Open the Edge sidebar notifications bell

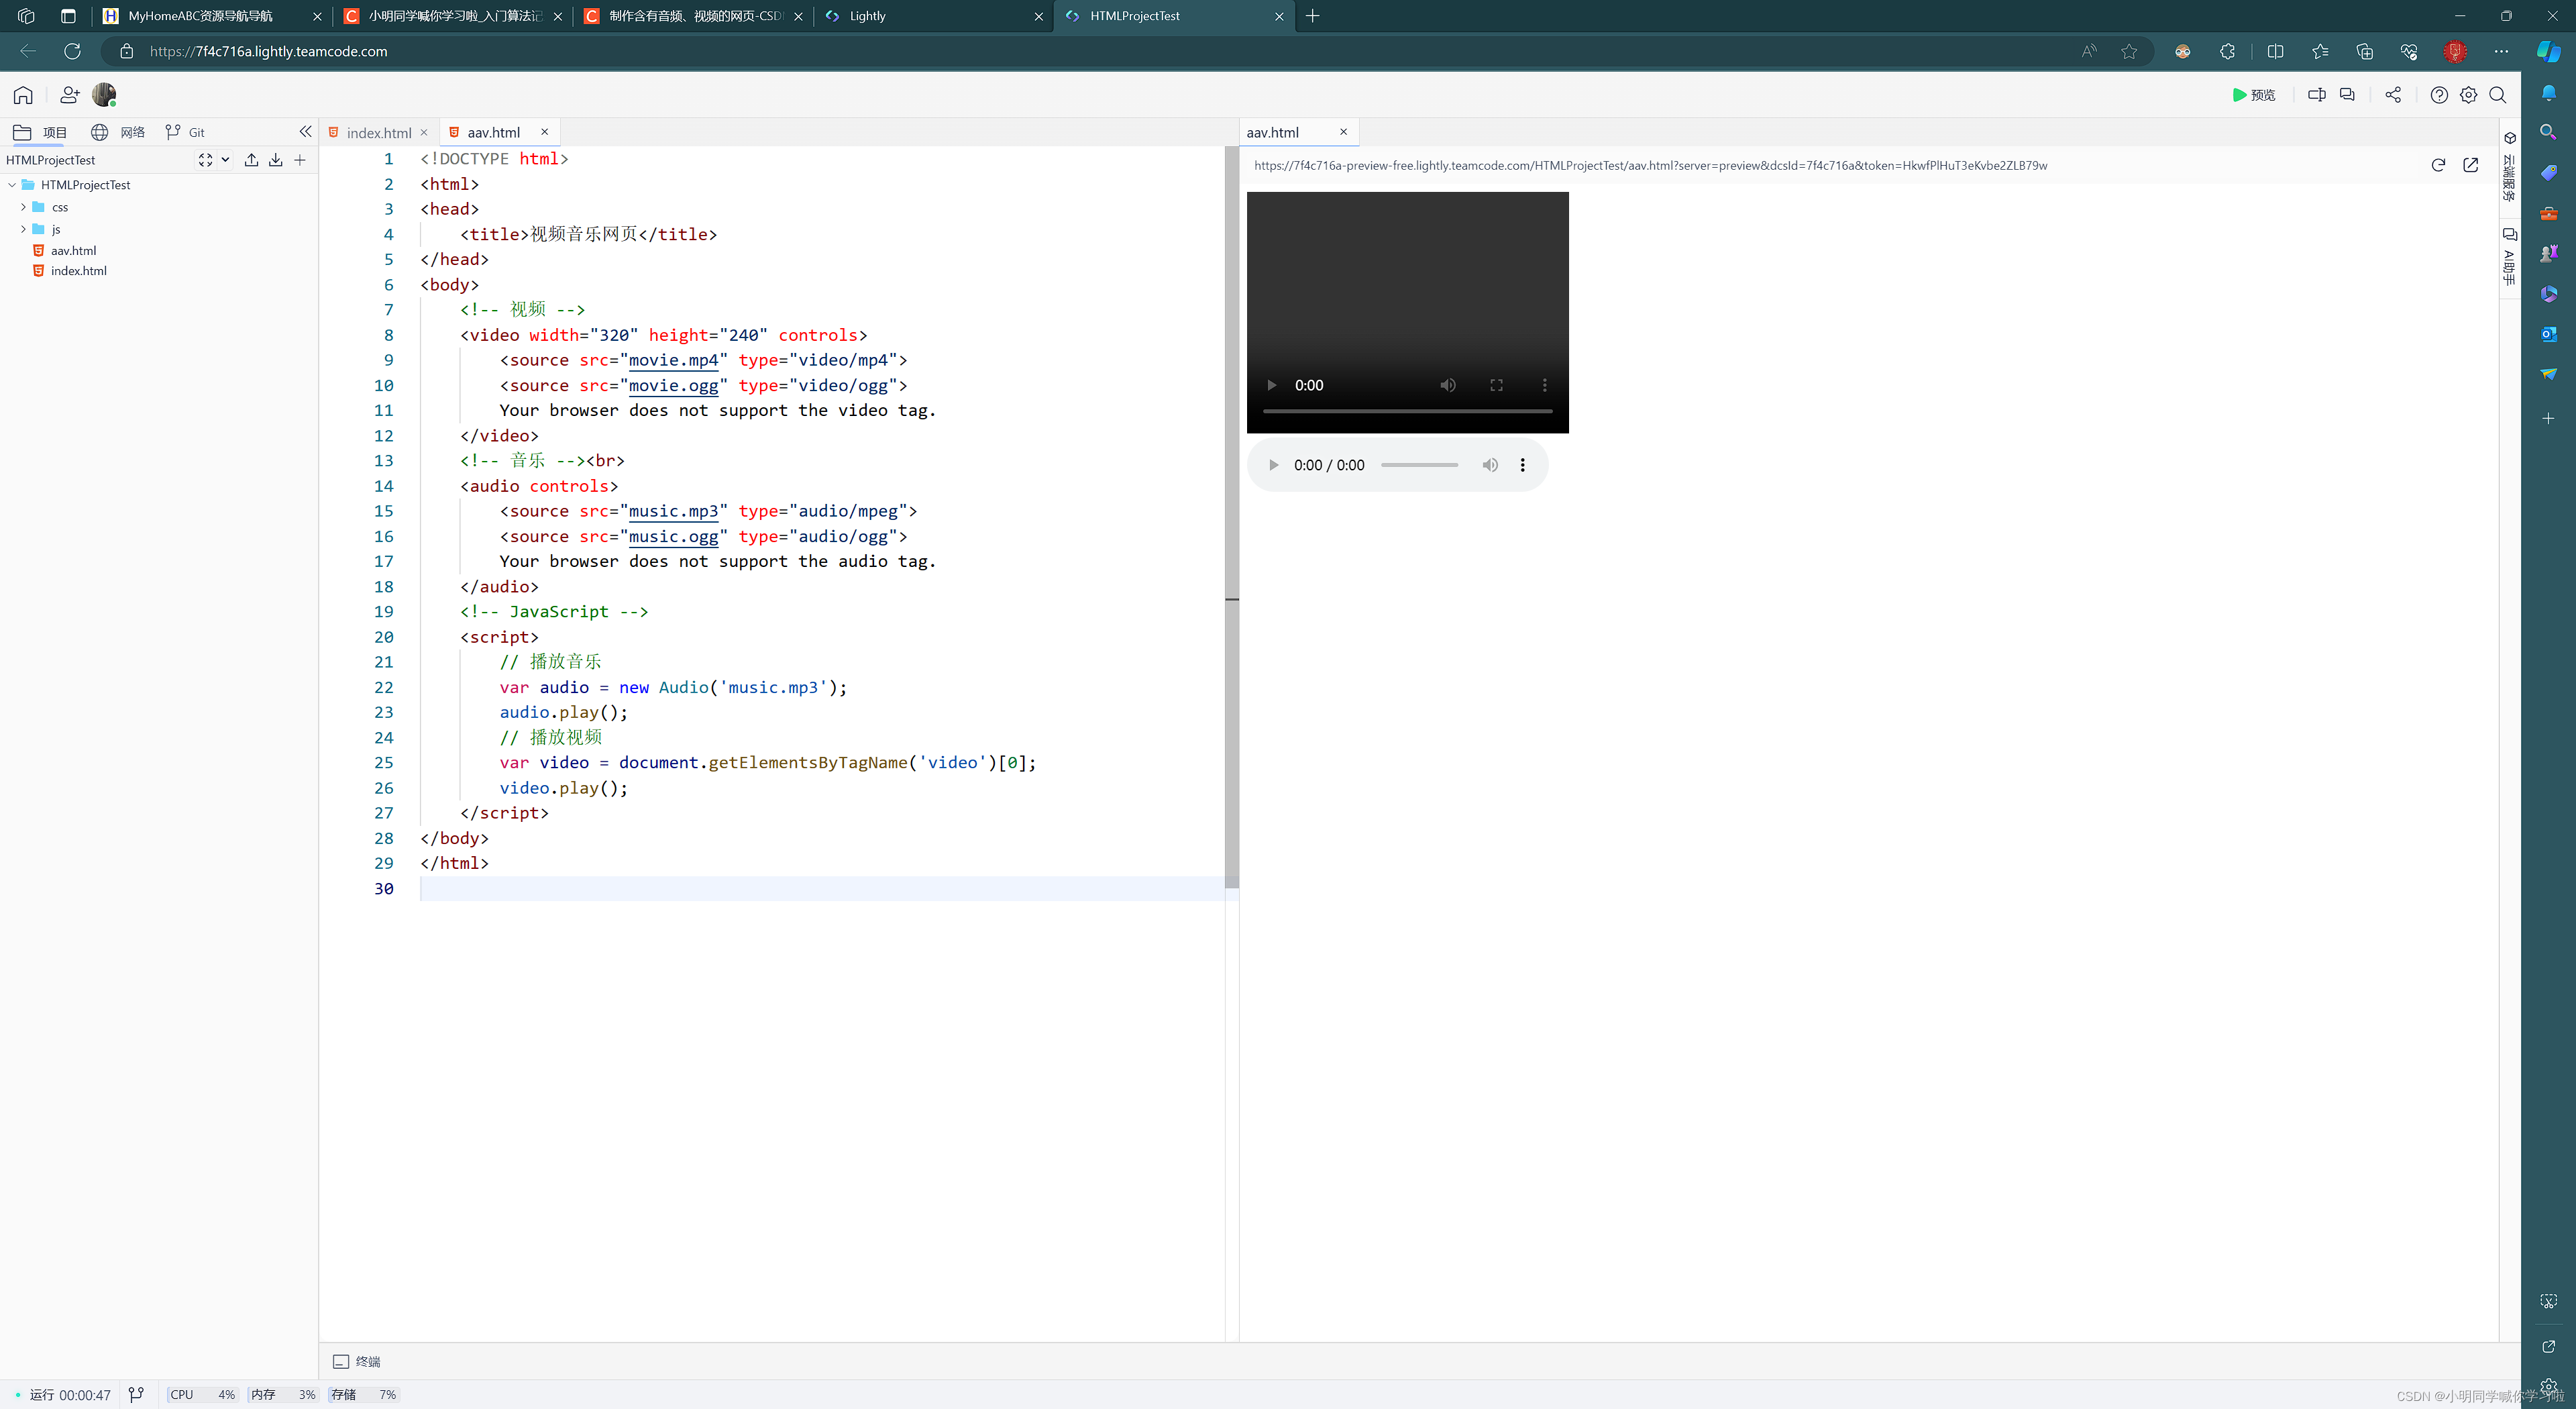[2548, 93]
